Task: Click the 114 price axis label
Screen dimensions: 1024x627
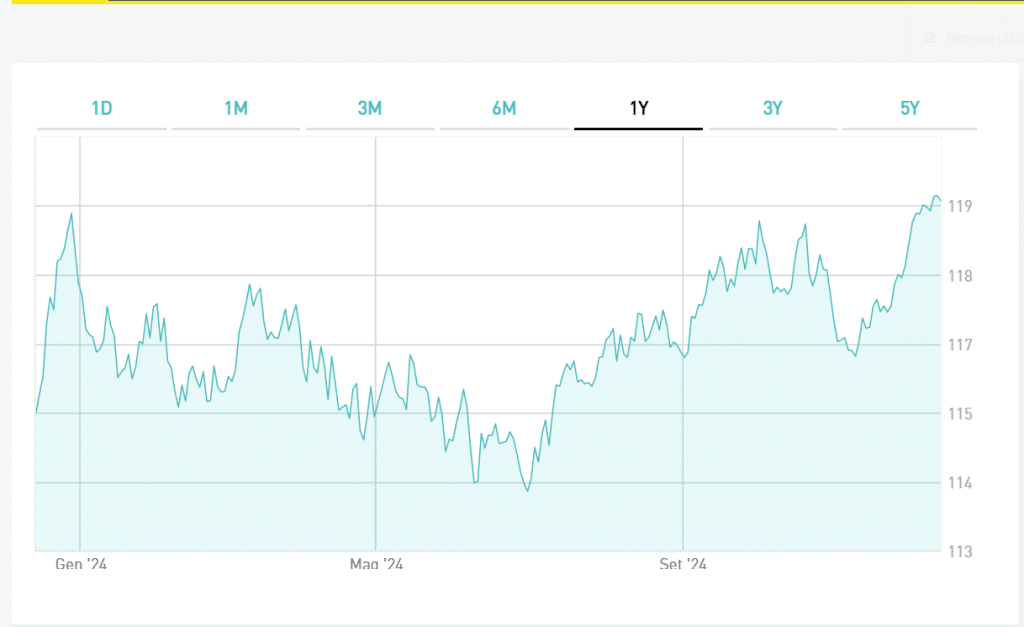Action: [x=961, y=484]
